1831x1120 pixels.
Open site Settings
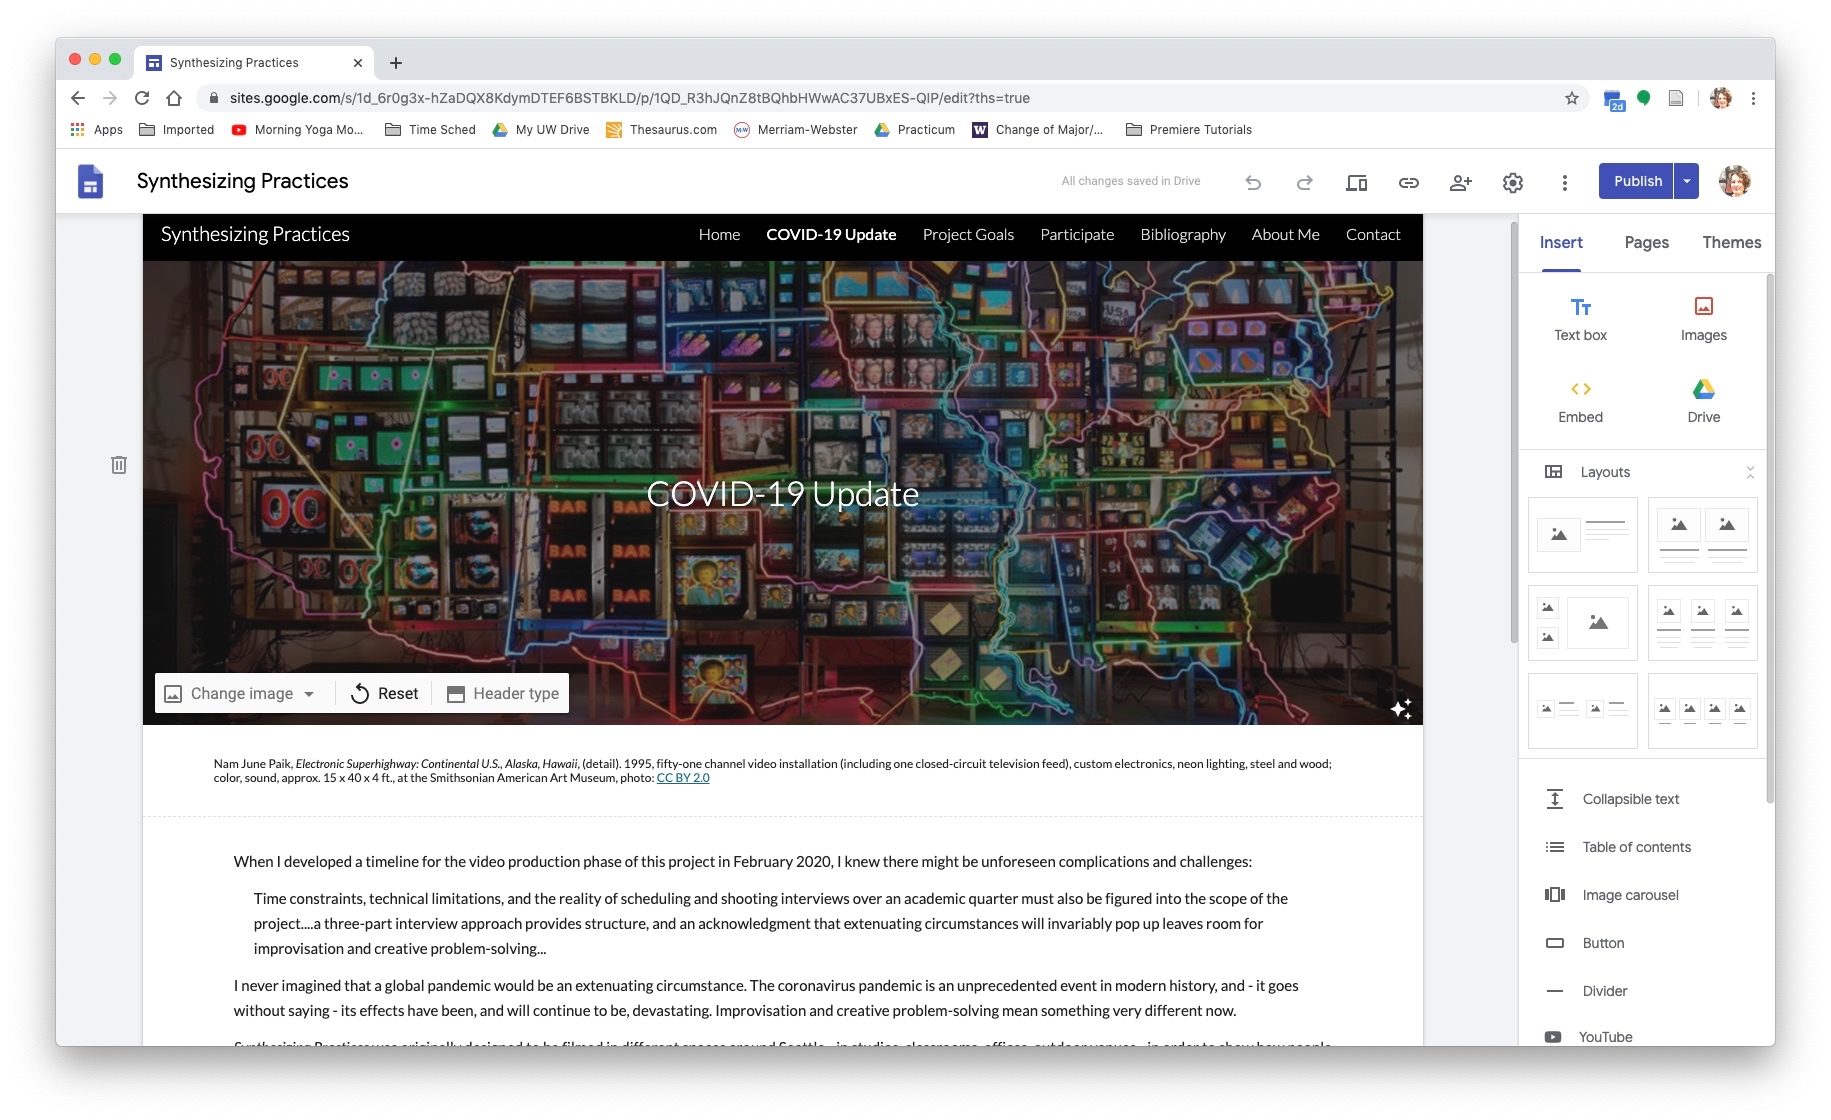1513,182
